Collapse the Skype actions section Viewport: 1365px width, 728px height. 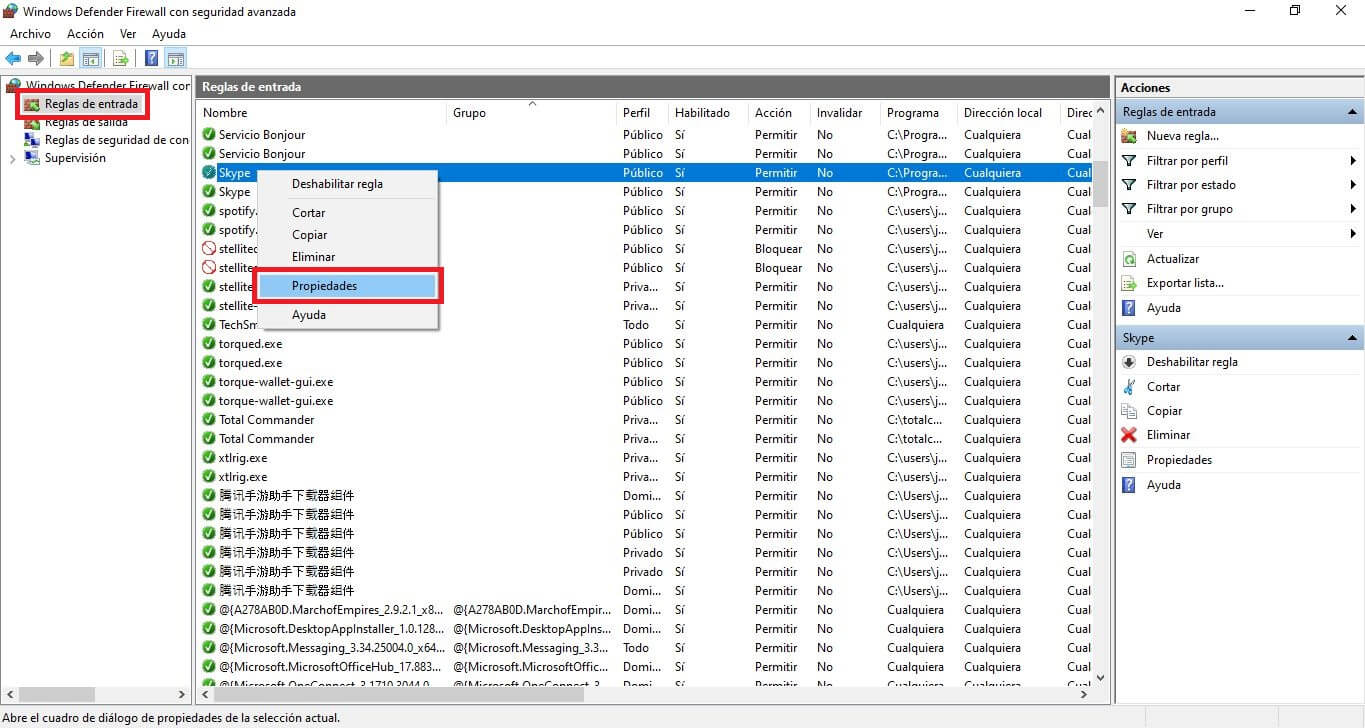pos(1353,338)
